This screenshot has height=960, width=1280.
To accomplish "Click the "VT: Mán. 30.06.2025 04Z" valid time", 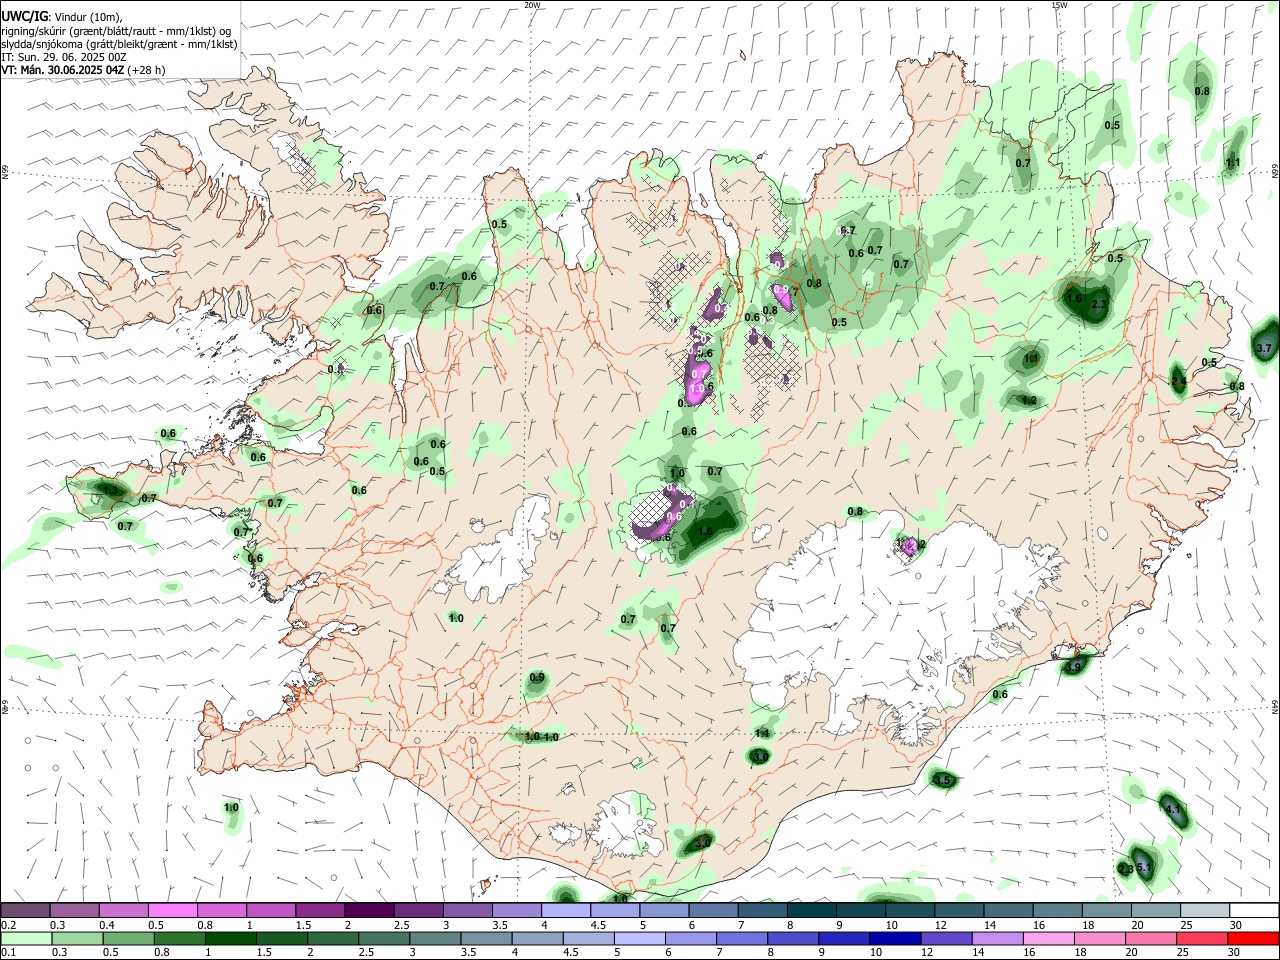I will click(63, 70).
